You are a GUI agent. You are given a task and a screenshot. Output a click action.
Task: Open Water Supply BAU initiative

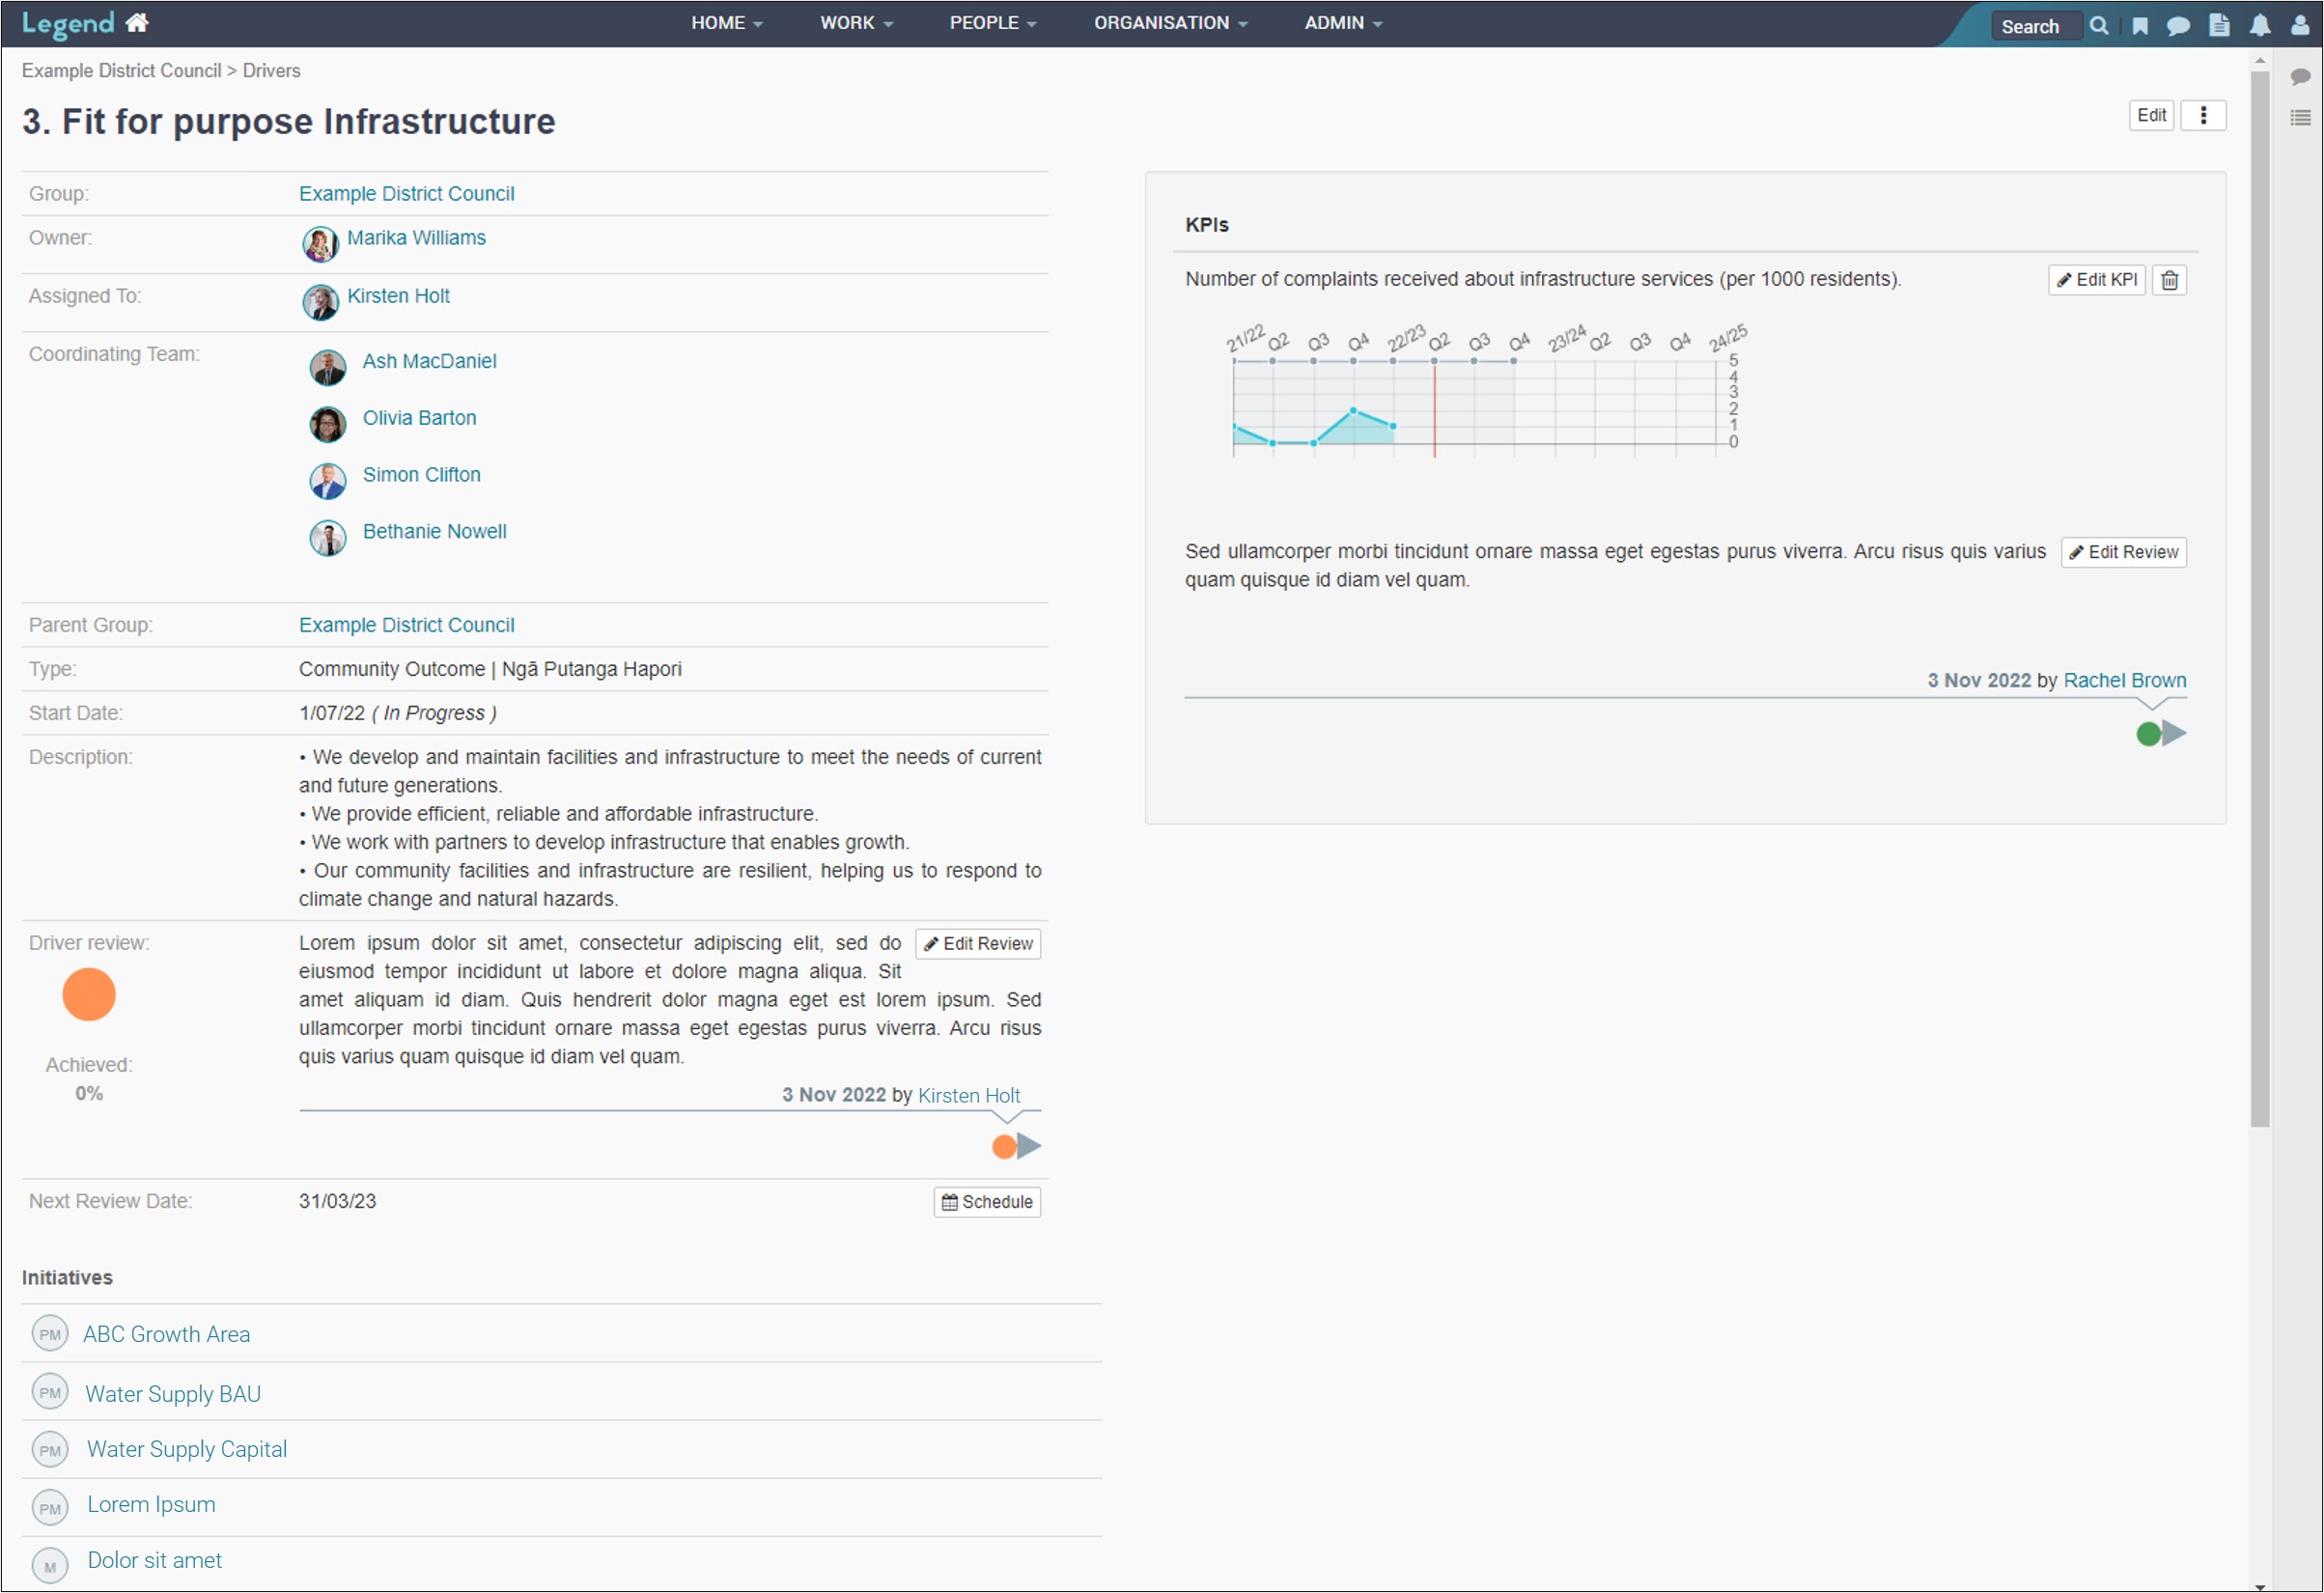[x=173, y=1394]
